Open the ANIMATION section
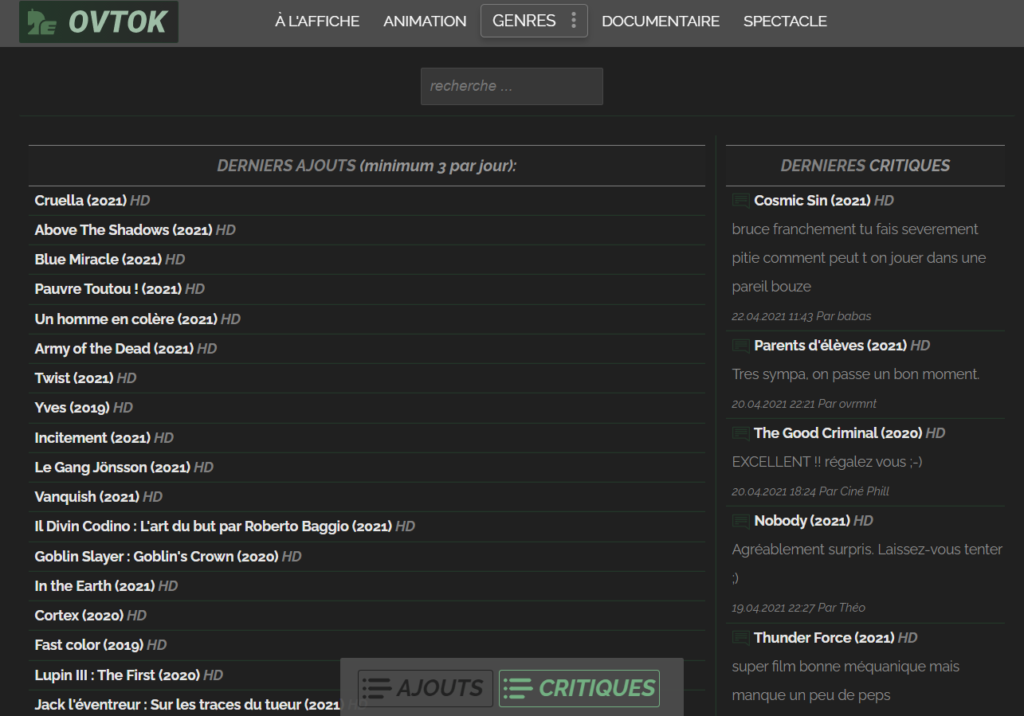This screenshot has width=1024, height=716. (424, 21)
